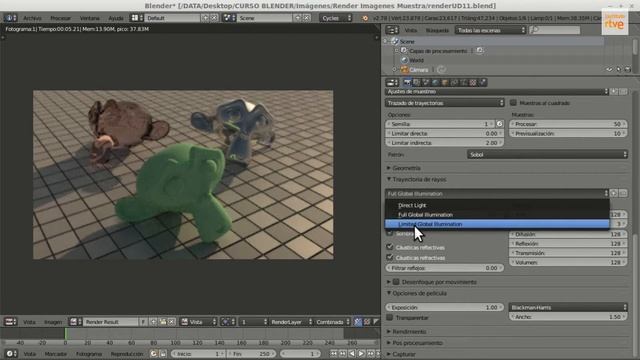The width and height of the screenshot is (640, 360).
Task: Adjust the Exposición value slider
Action: pyautogui.click(x=444, y=307)
